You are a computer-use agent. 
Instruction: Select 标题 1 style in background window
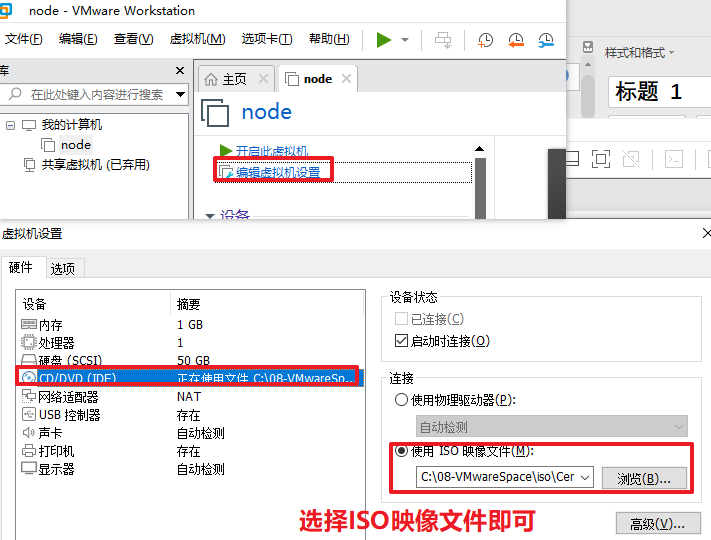659,92
